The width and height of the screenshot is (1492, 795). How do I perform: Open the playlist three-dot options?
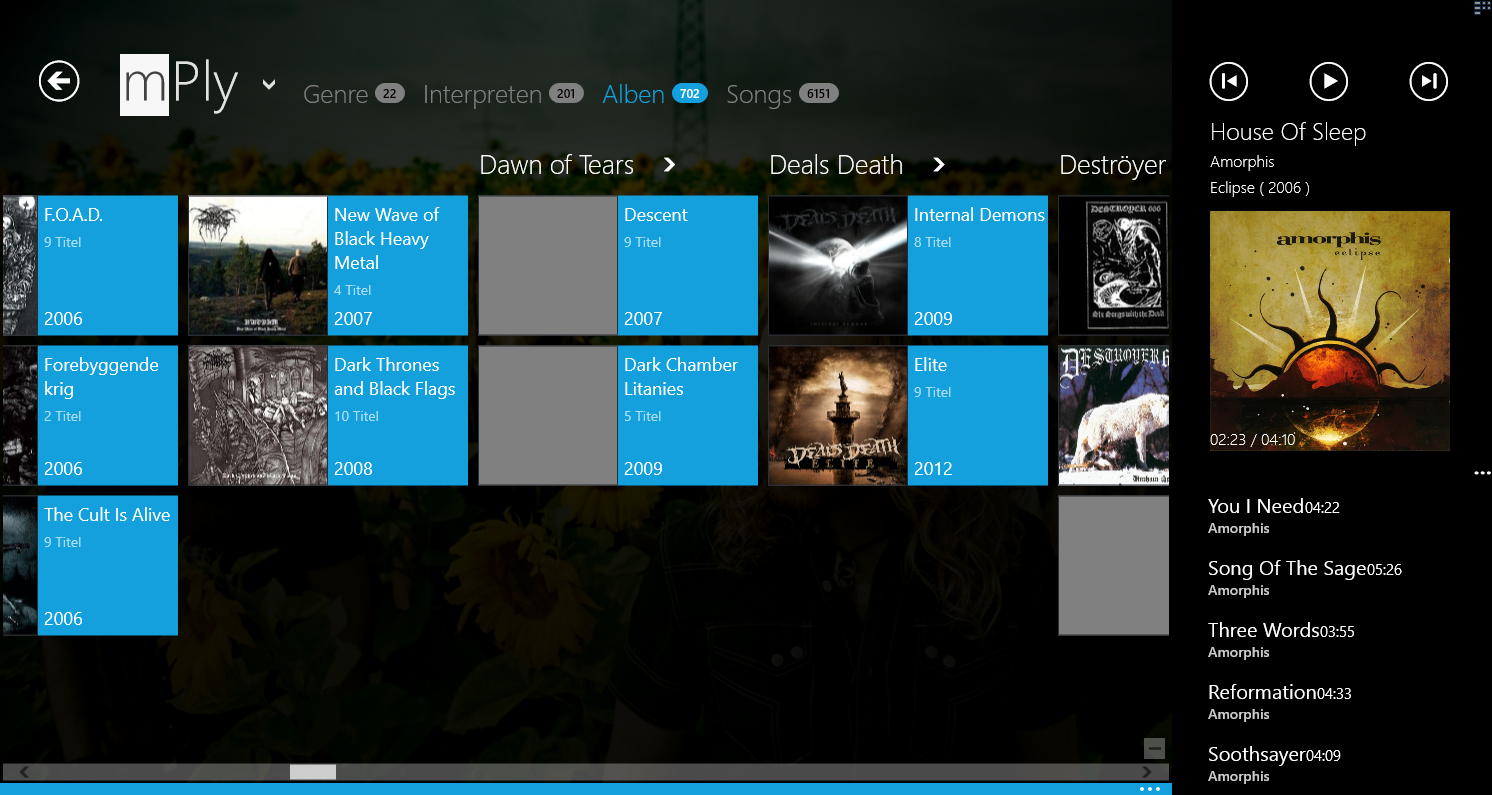click(x=1481, y=473)
